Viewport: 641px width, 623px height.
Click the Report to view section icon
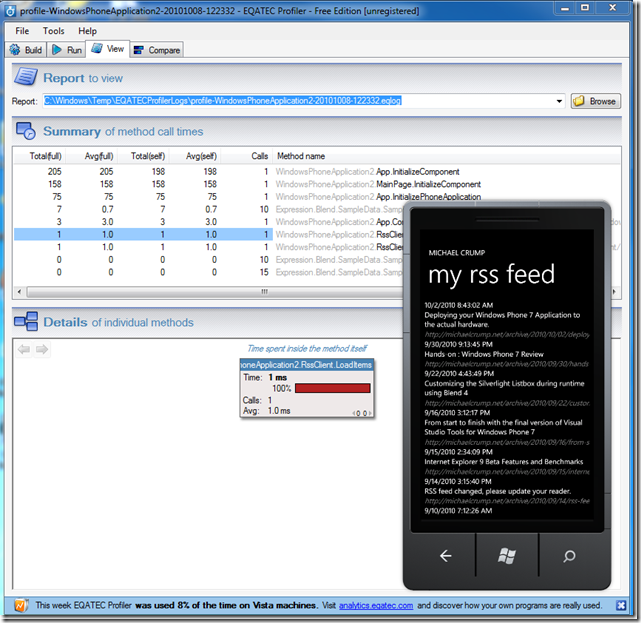pyautogui.click(x=26, y=76)
